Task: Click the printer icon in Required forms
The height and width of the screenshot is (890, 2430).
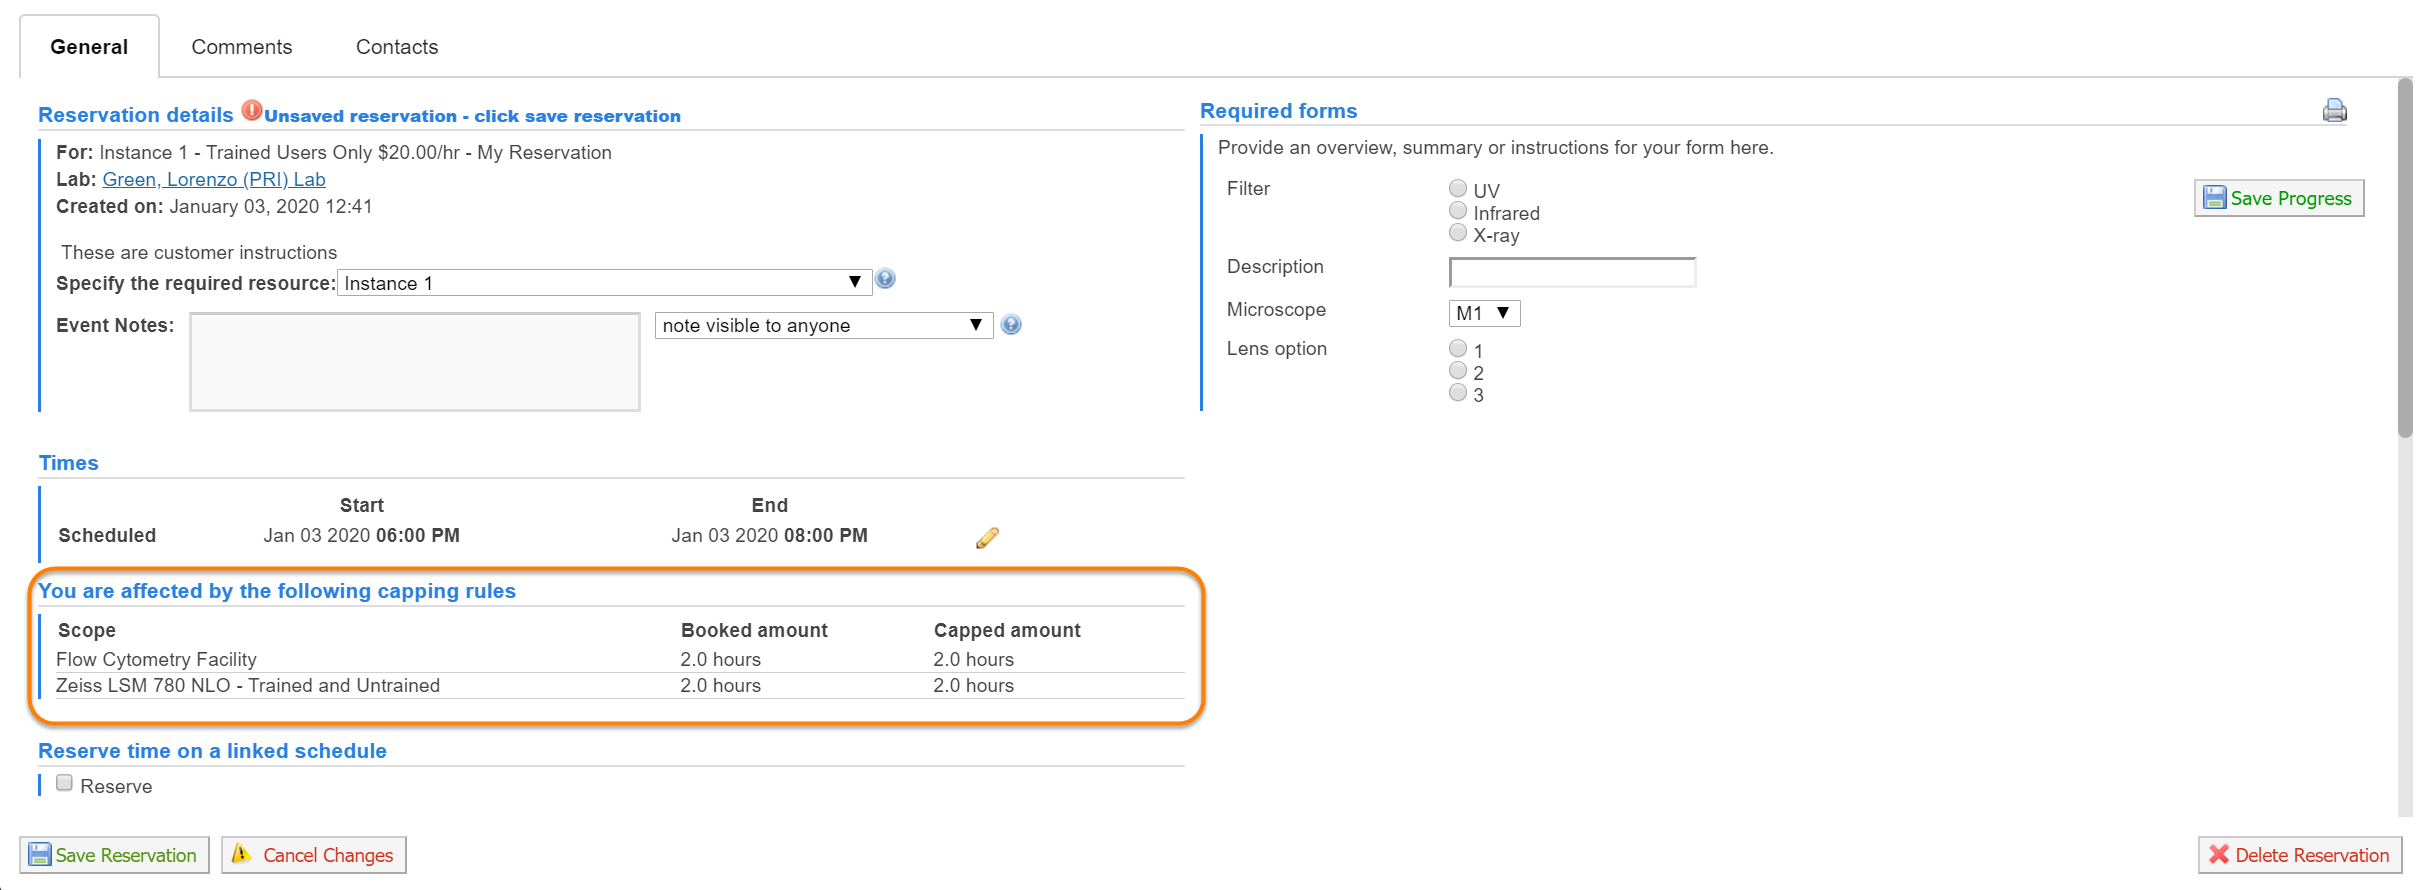Action: [2334, 111]
